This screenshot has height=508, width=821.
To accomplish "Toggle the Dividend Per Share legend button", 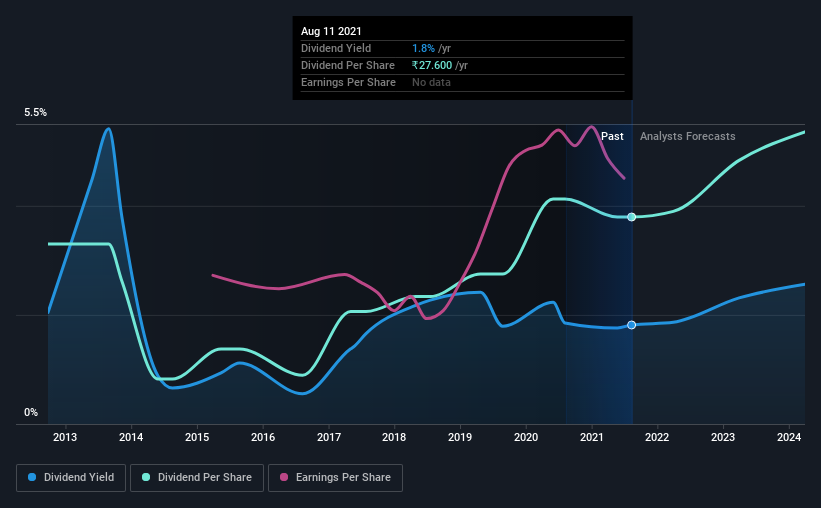I will (197, 478).
